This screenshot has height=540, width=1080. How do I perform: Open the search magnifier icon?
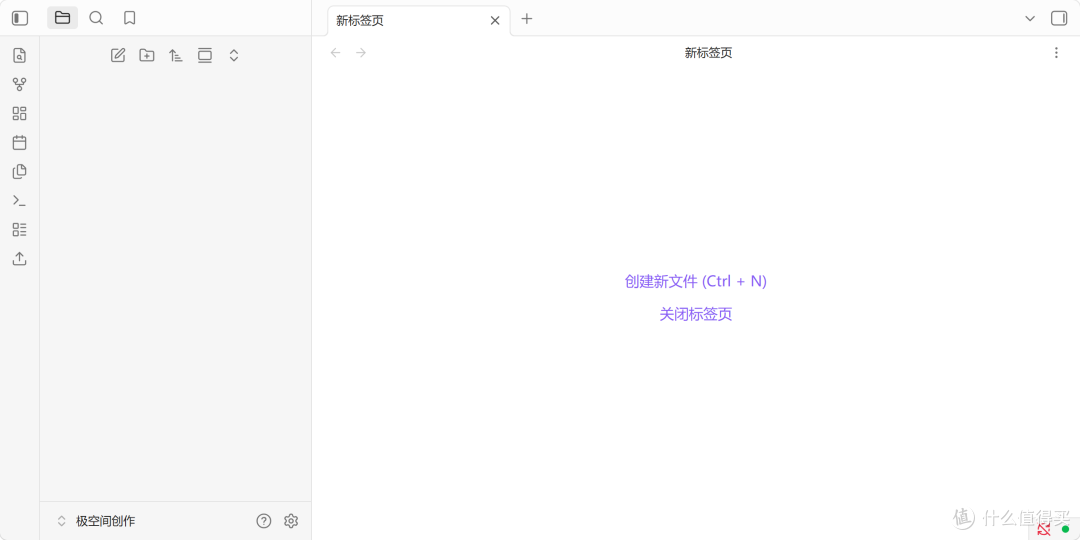[96, 18]
